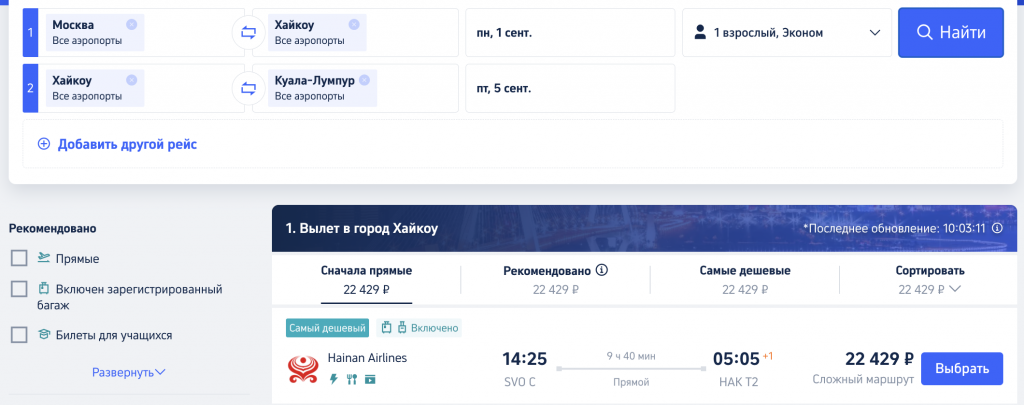
Task: Clear the Москва departure field
Action: (x=131, y=24)
